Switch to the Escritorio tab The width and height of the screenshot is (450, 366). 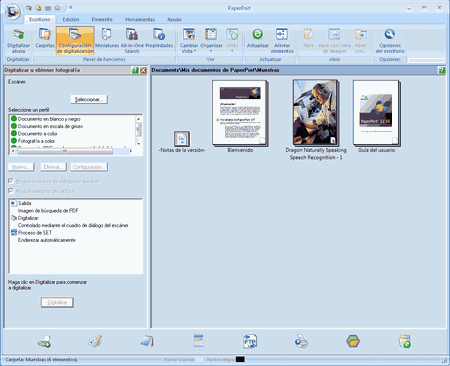tap(40, 19)
